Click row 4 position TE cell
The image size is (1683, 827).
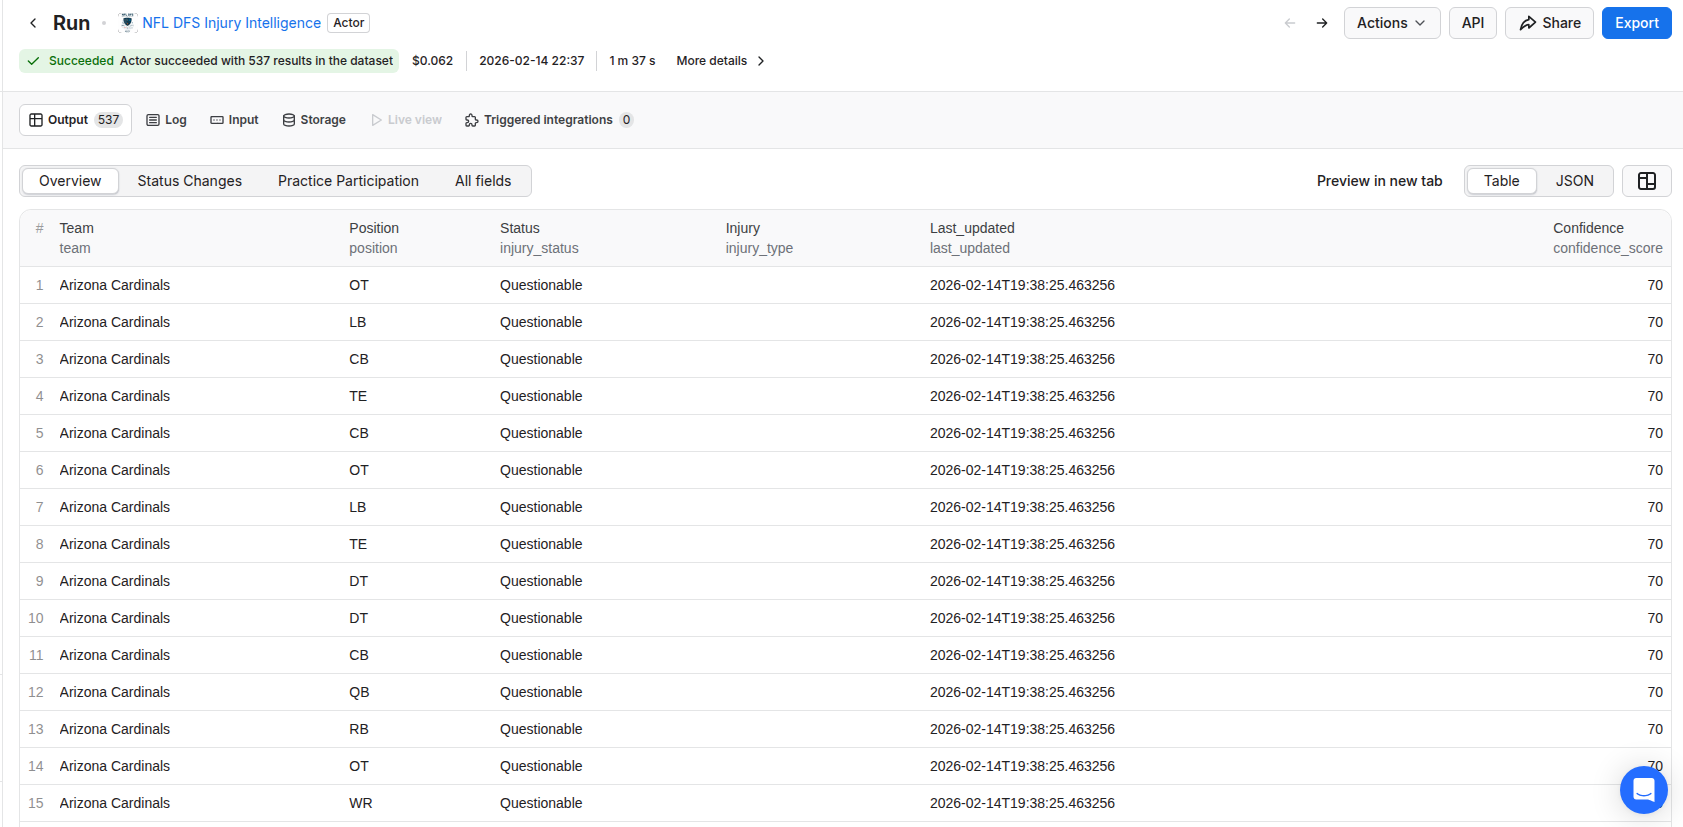tap(358, 396)
